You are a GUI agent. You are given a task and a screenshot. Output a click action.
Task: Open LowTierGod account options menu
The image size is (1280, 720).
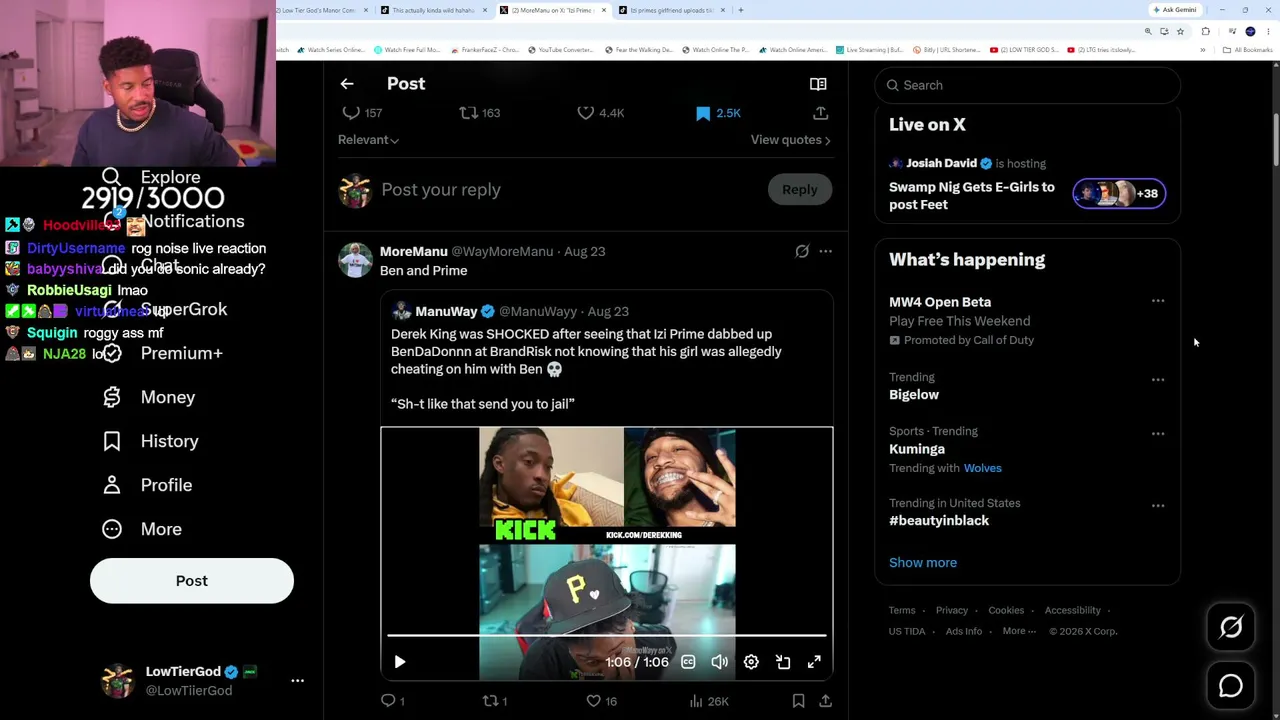click(x=297, y=680)
